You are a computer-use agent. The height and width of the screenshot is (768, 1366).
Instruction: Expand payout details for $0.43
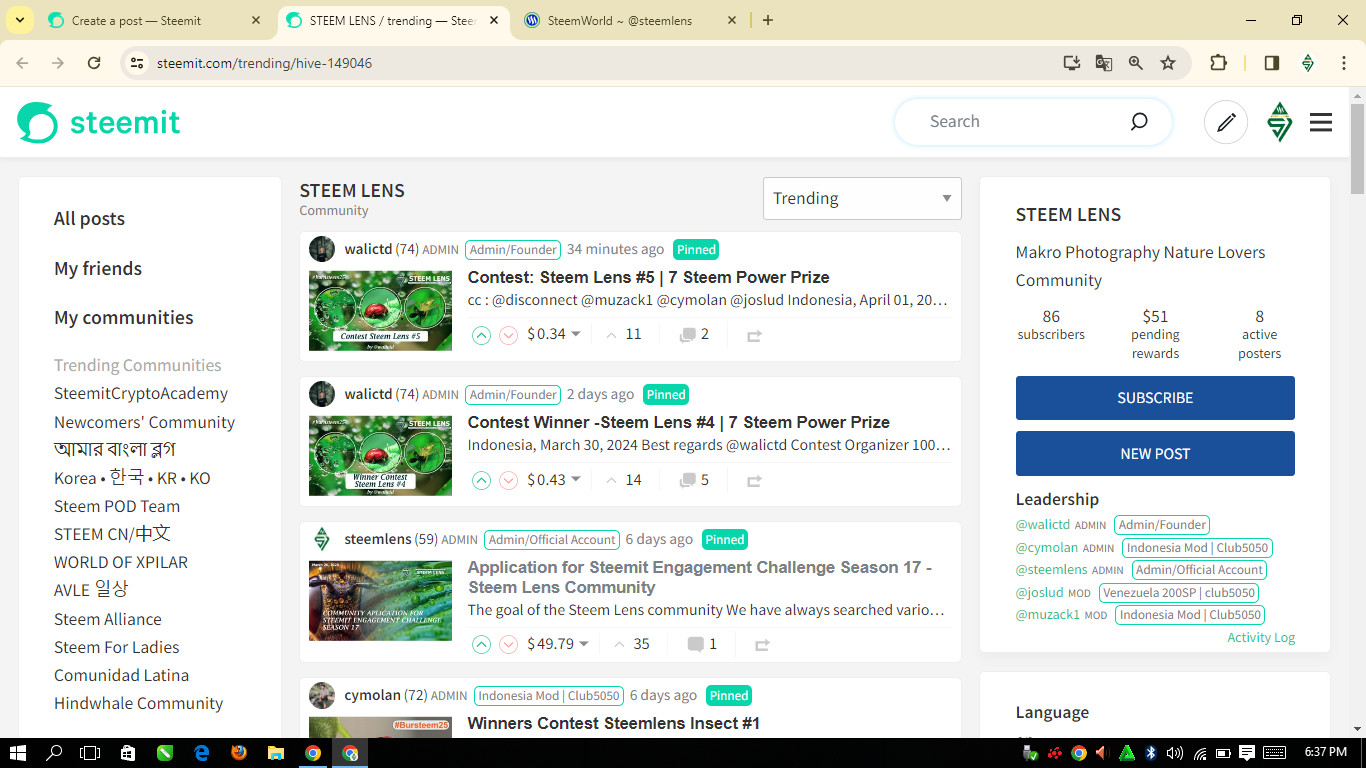click(554, 480)
